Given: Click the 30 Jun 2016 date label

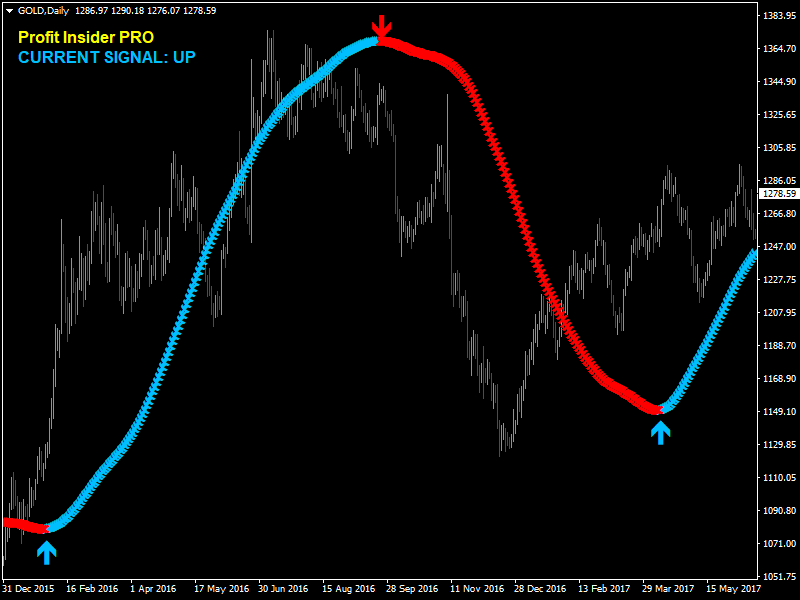Looking at the screenshot, I should 283,589.
